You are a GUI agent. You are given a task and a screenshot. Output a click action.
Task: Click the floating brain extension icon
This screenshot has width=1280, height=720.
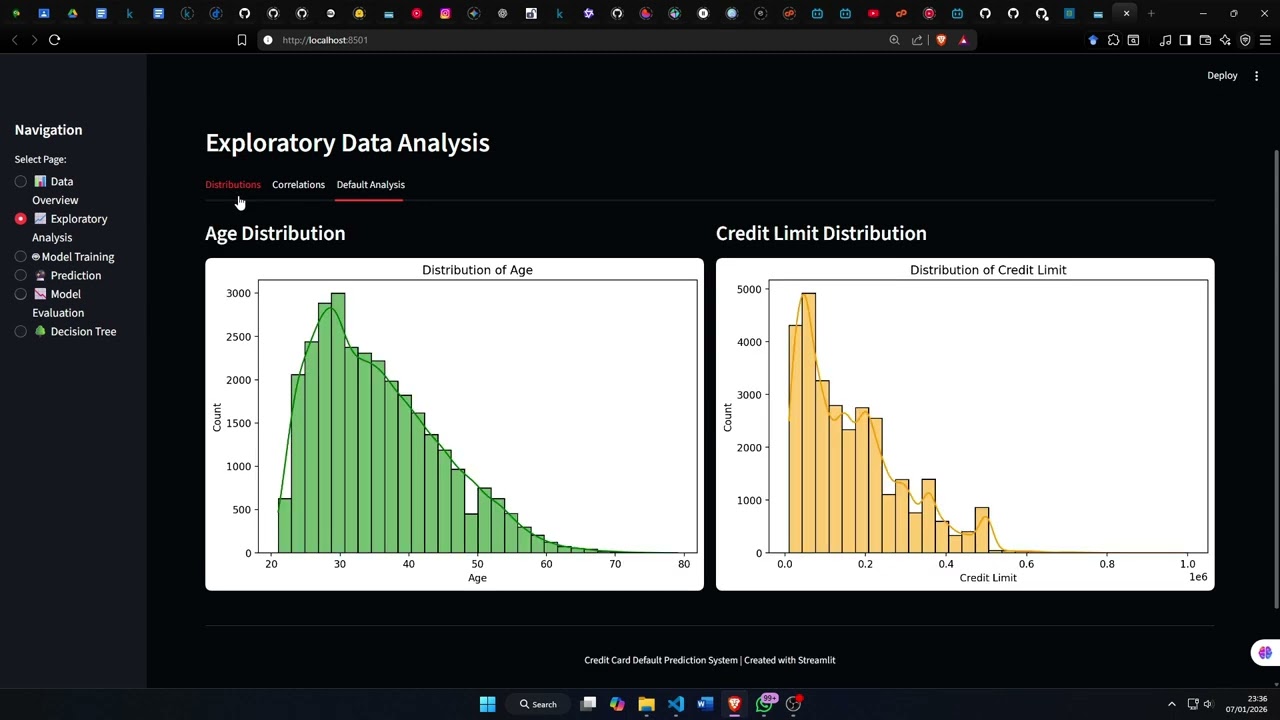click(x=1265, y=653)
